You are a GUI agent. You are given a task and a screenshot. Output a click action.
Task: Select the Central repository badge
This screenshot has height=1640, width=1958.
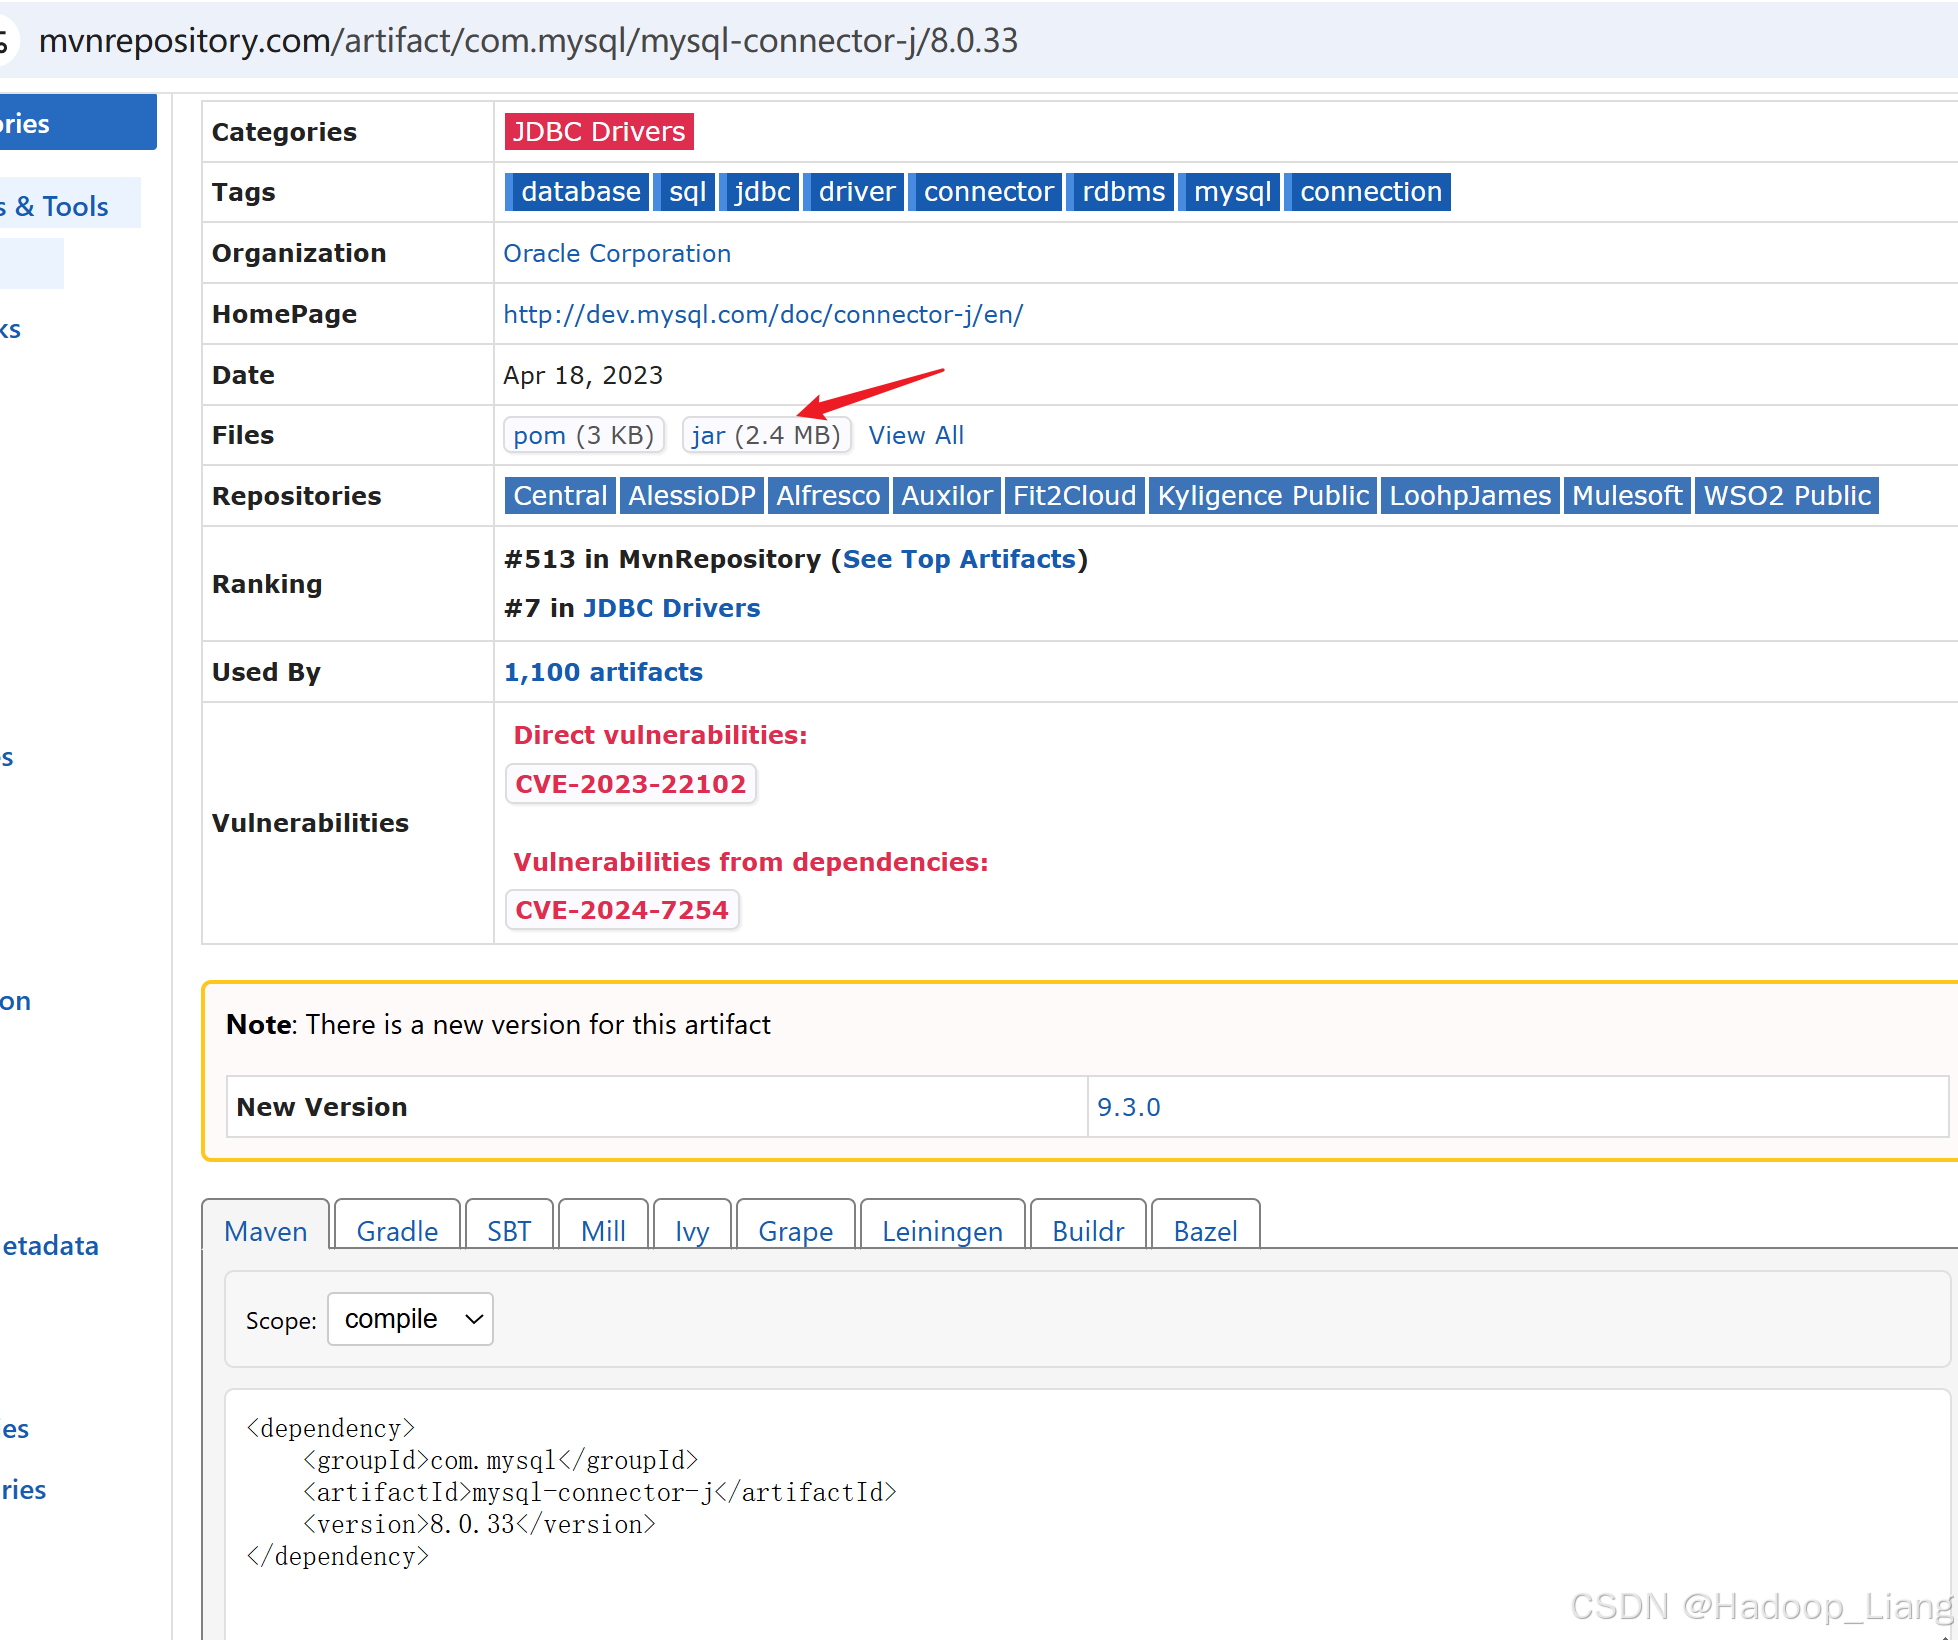click(560, 495)
